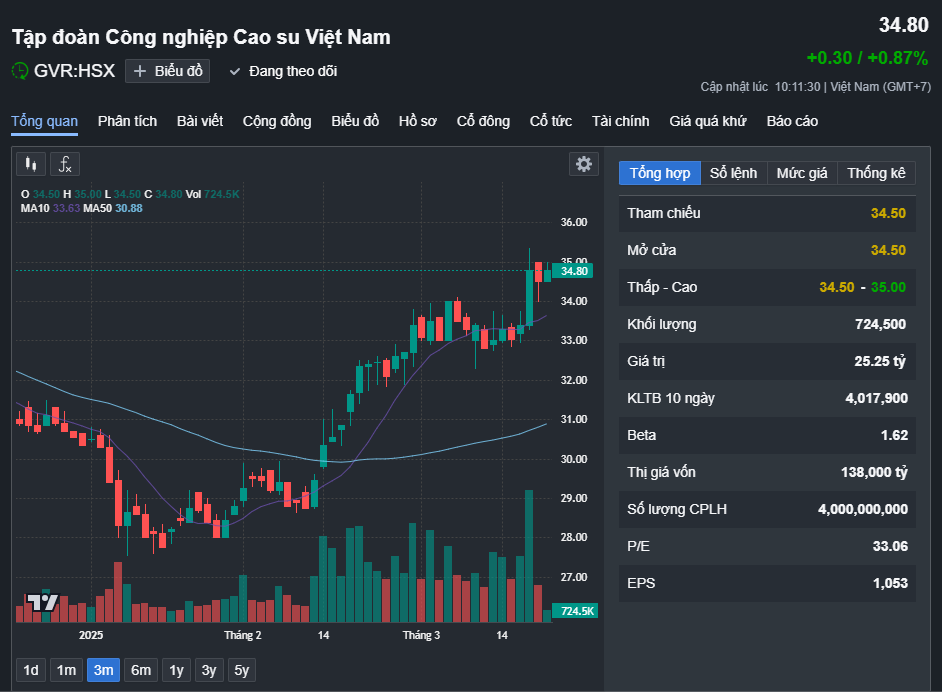Screen dimensions: 942x692
Task: Select the Sổ lệnh panel tab
Action: pyautogui.click(x=734, y=173)
